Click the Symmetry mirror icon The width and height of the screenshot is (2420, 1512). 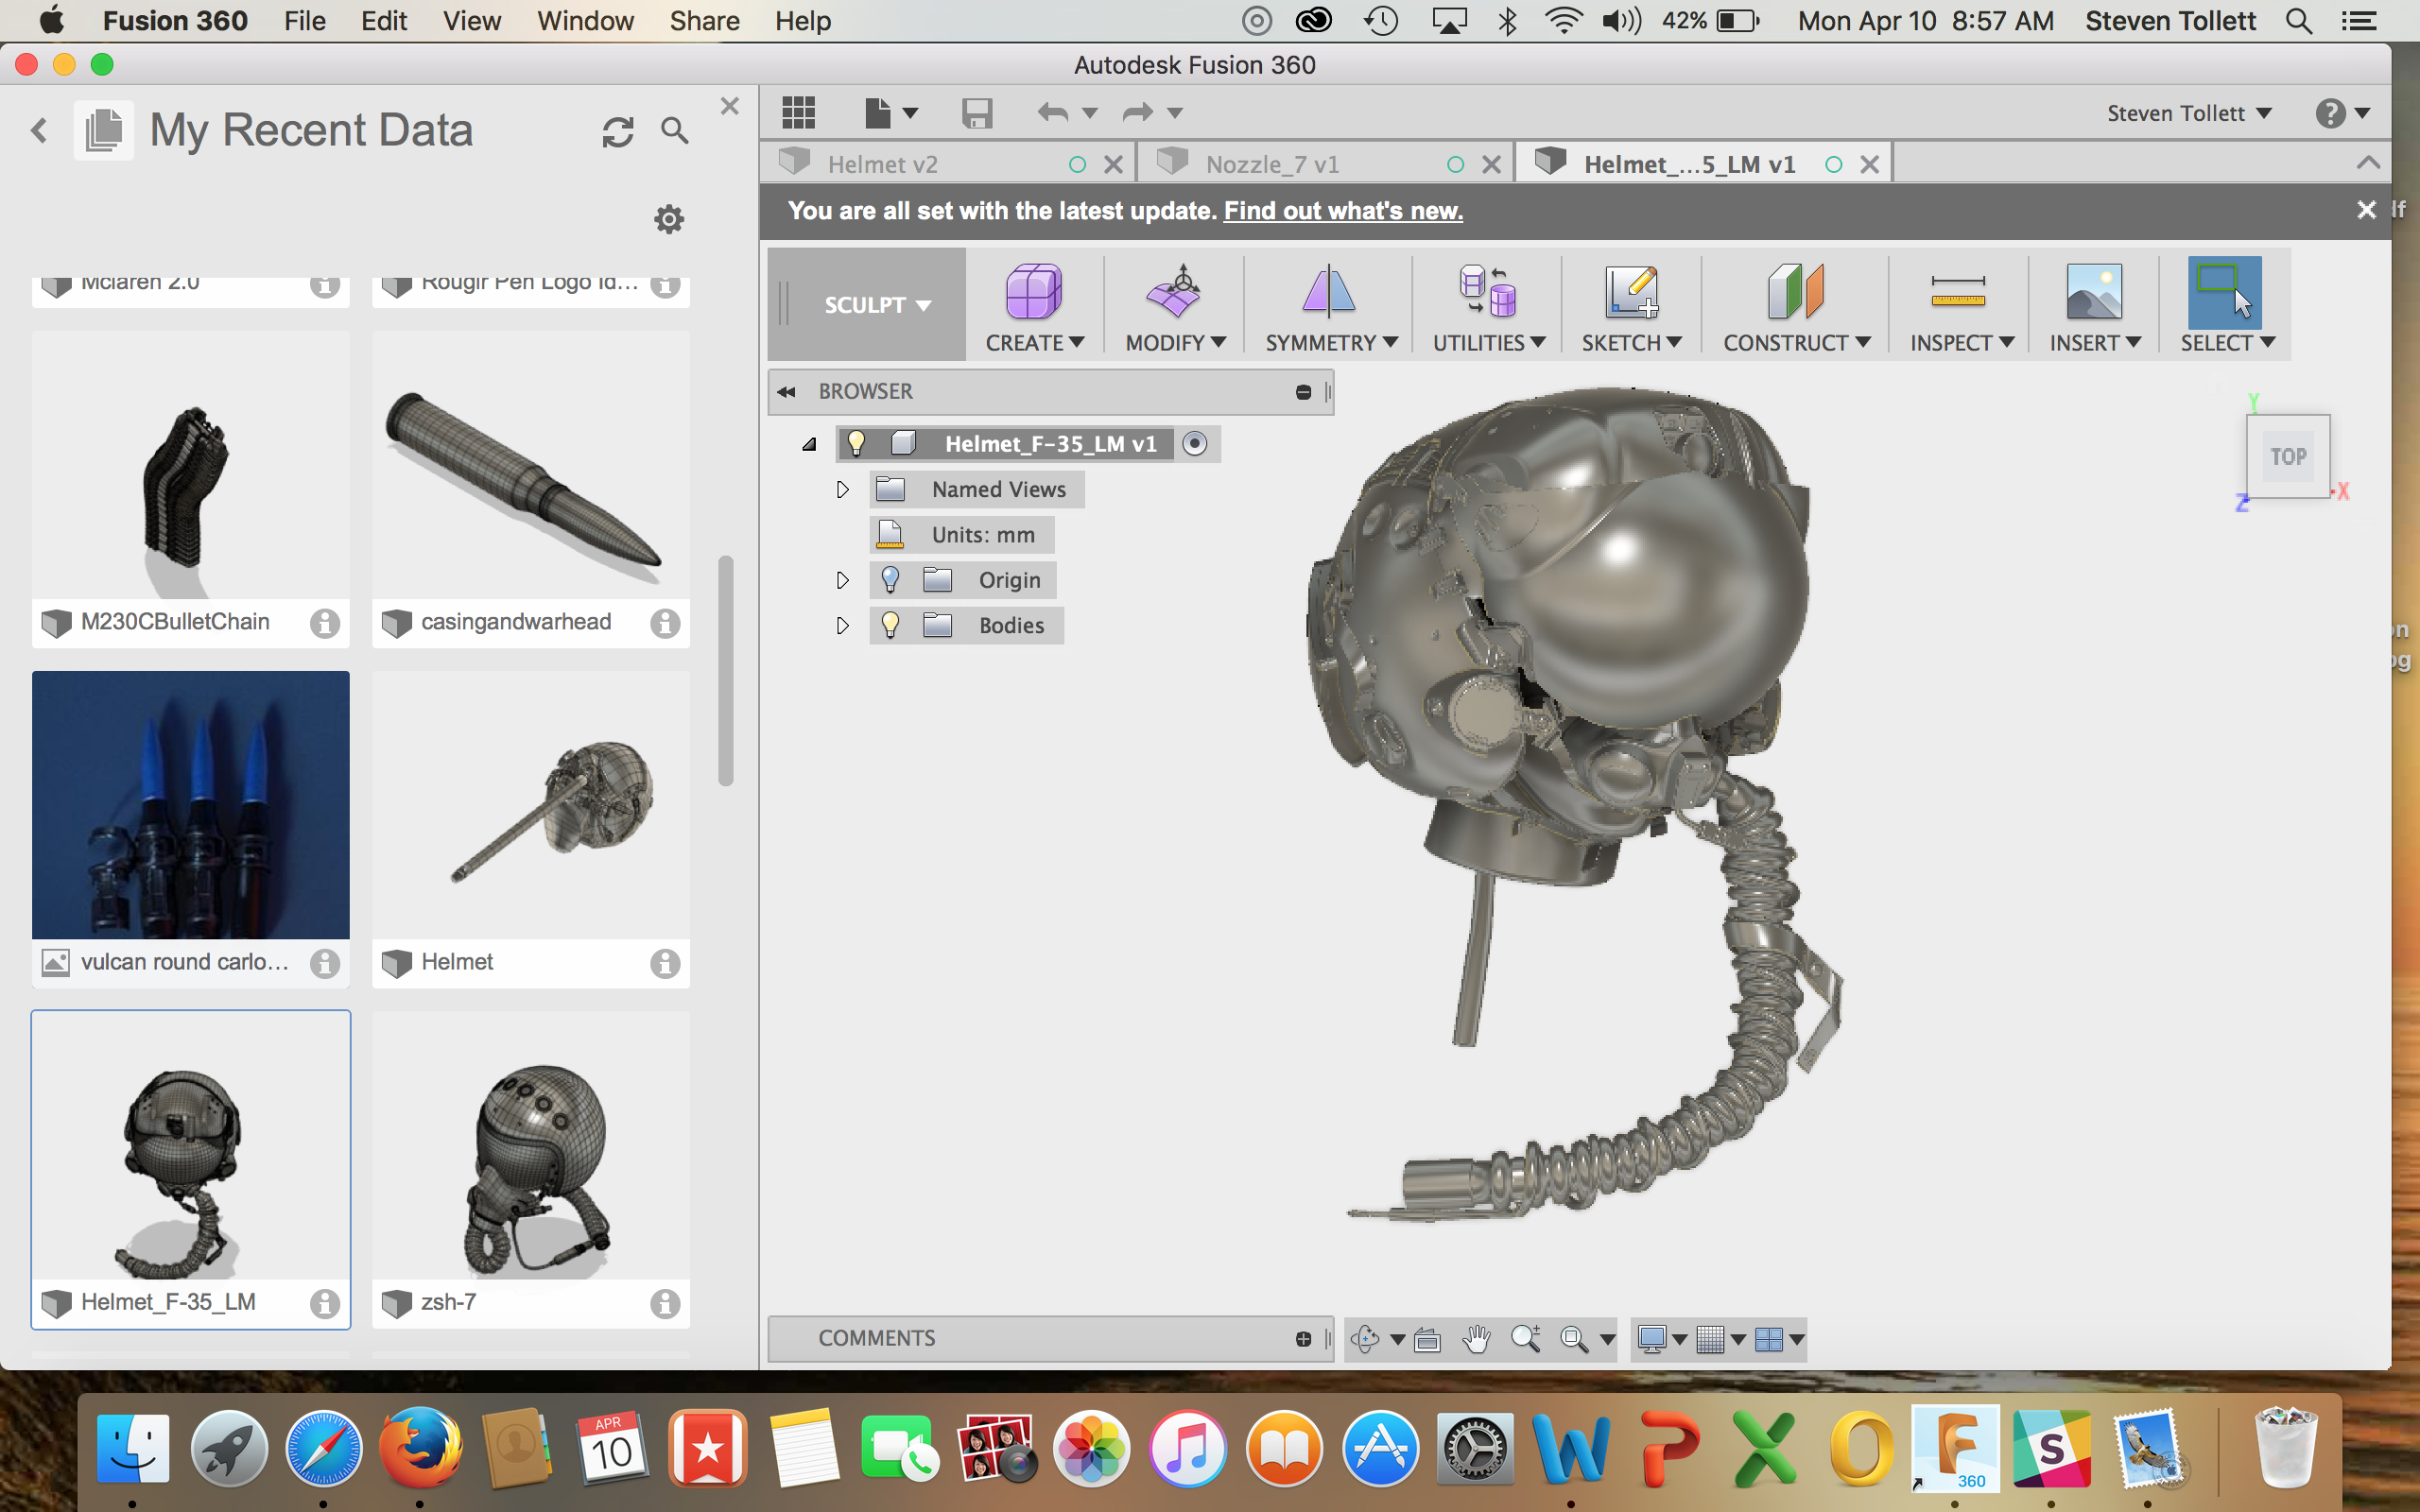[1328, 292]
